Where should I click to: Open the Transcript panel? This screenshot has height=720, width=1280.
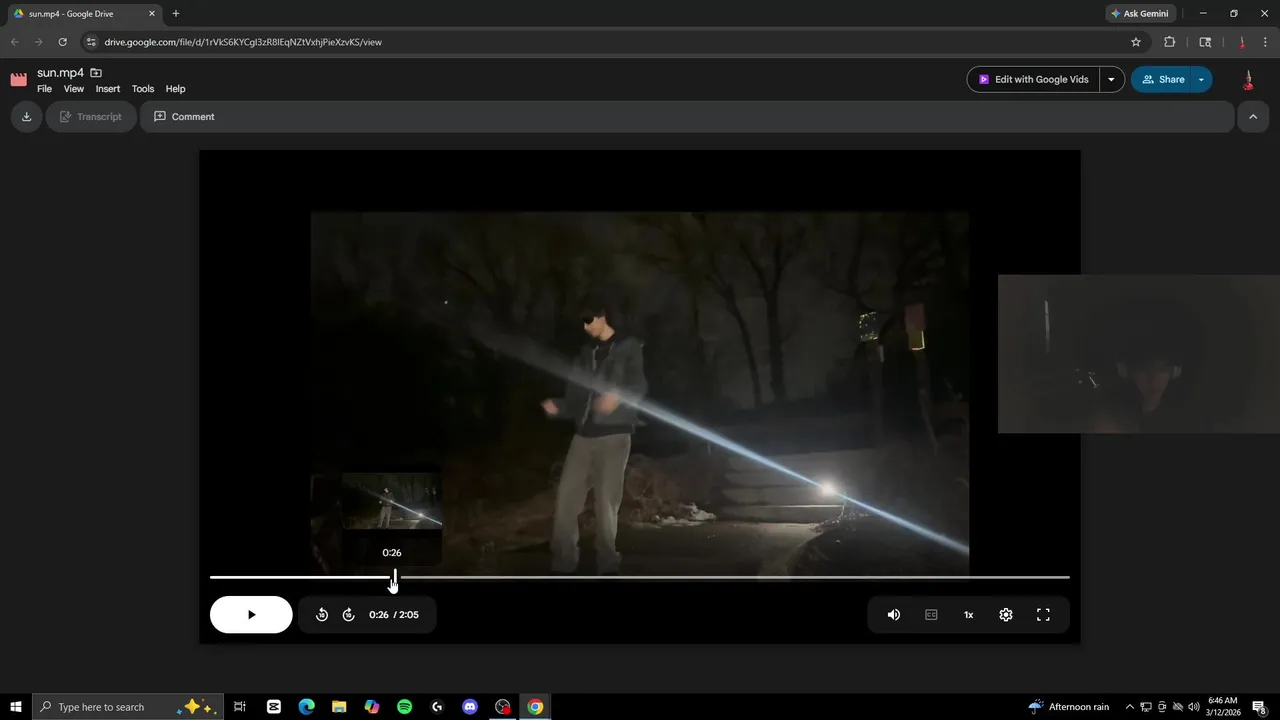click(90, 117)
